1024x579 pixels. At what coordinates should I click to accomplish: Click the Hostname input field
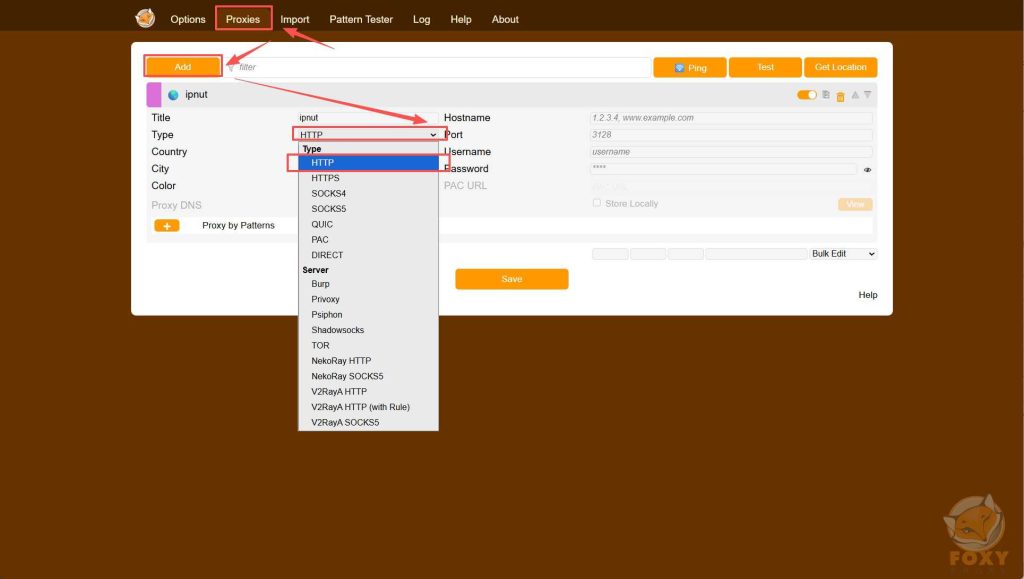click(x=731, y=118)
